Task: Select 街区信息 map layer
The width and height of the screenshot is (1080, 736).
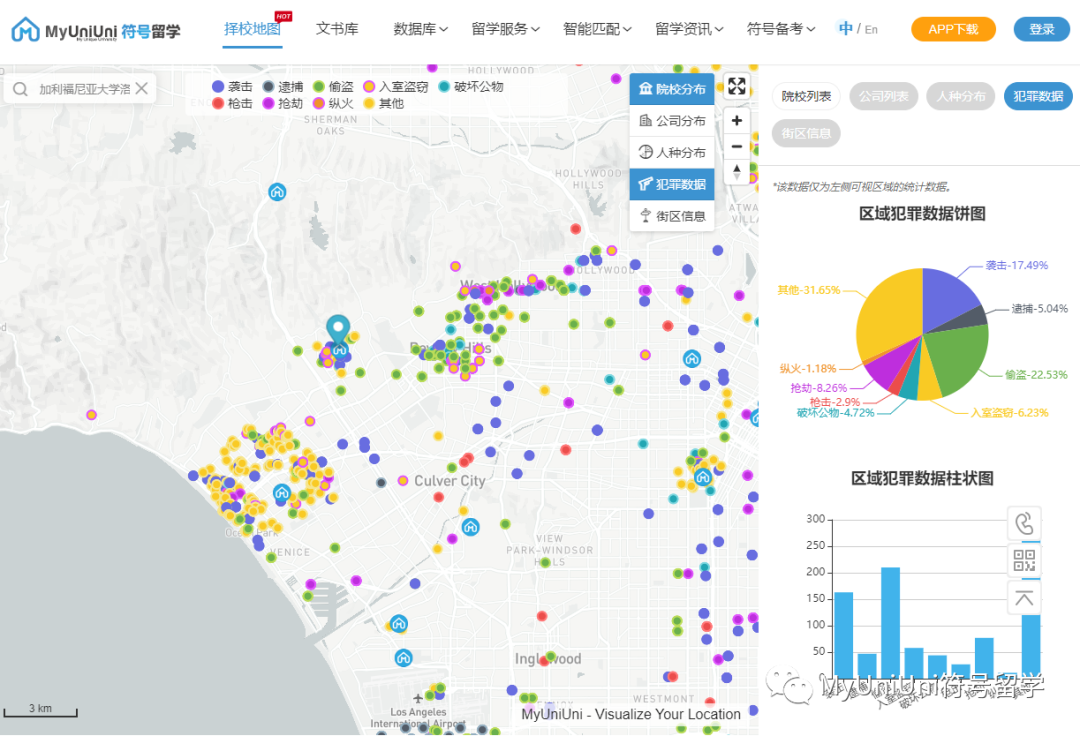Action: 672,216
